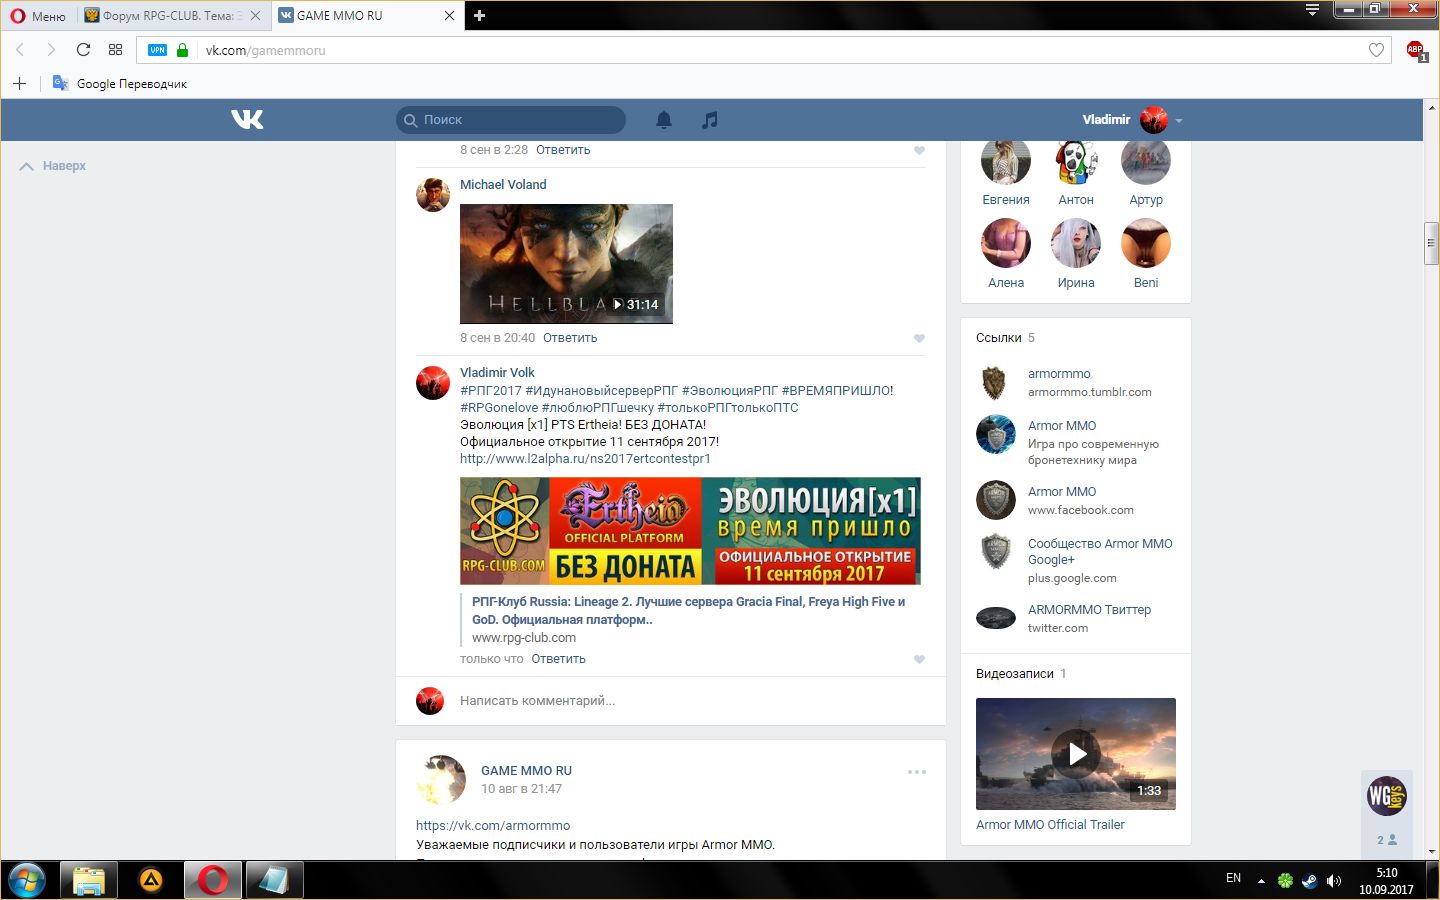Open the more options dots on GAME MMO RU post

[x=917, y=772]
